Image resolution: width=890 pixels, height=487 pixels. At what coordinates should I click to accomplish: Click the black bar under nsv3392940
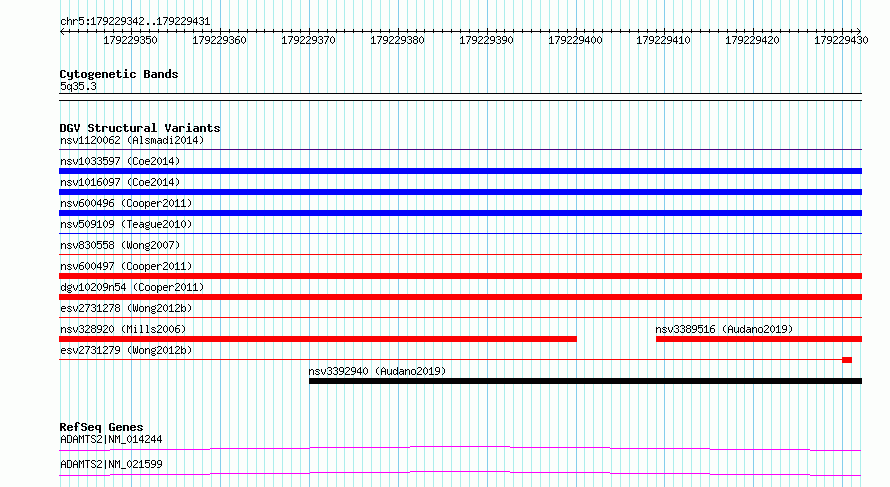[585, 381]
